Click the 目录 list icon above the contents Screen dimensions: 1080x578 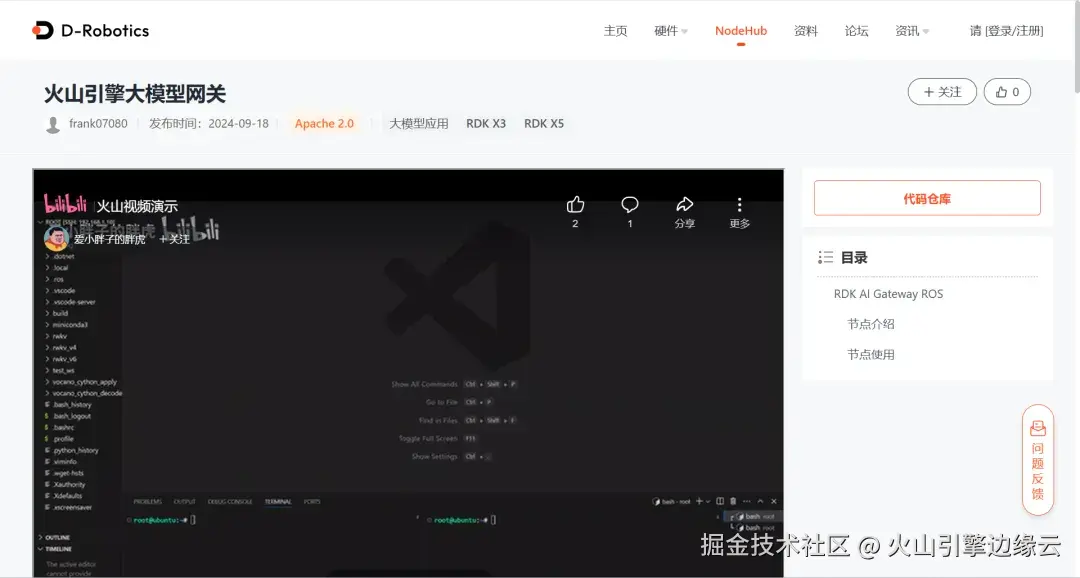[x=826, y=257]
